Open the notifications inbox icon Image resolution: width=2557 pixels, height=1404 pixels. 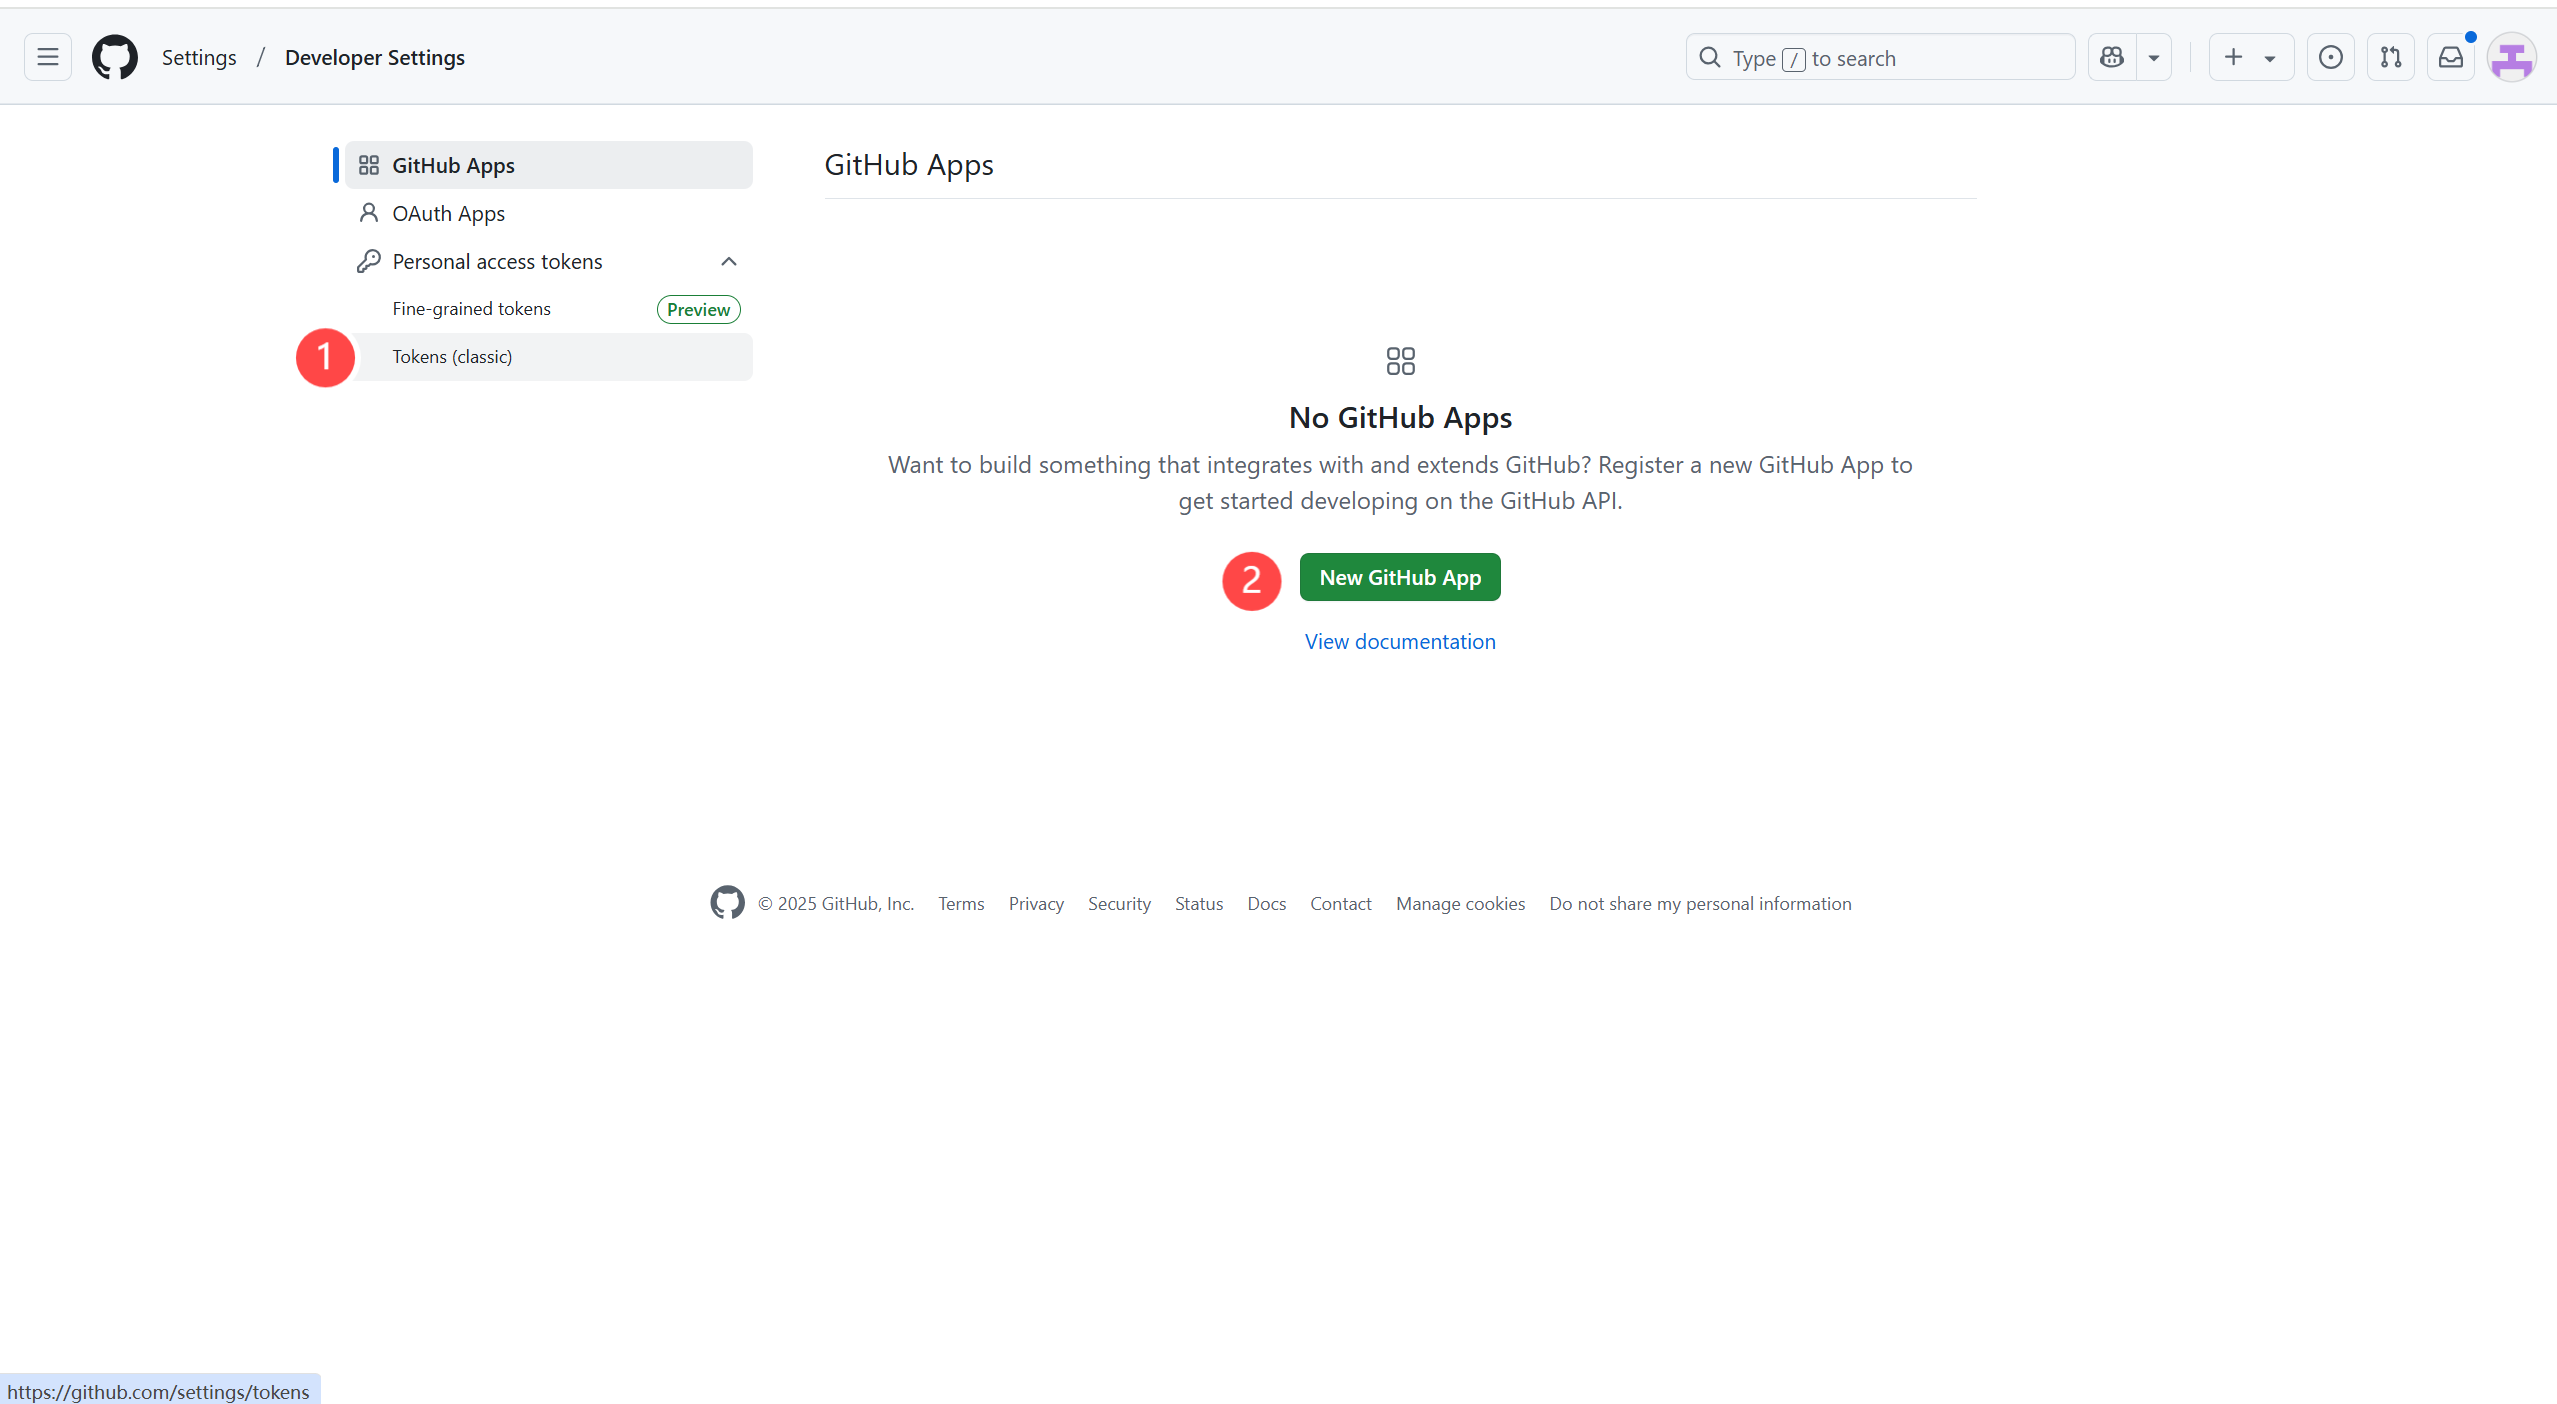[x=2451, y=57]
